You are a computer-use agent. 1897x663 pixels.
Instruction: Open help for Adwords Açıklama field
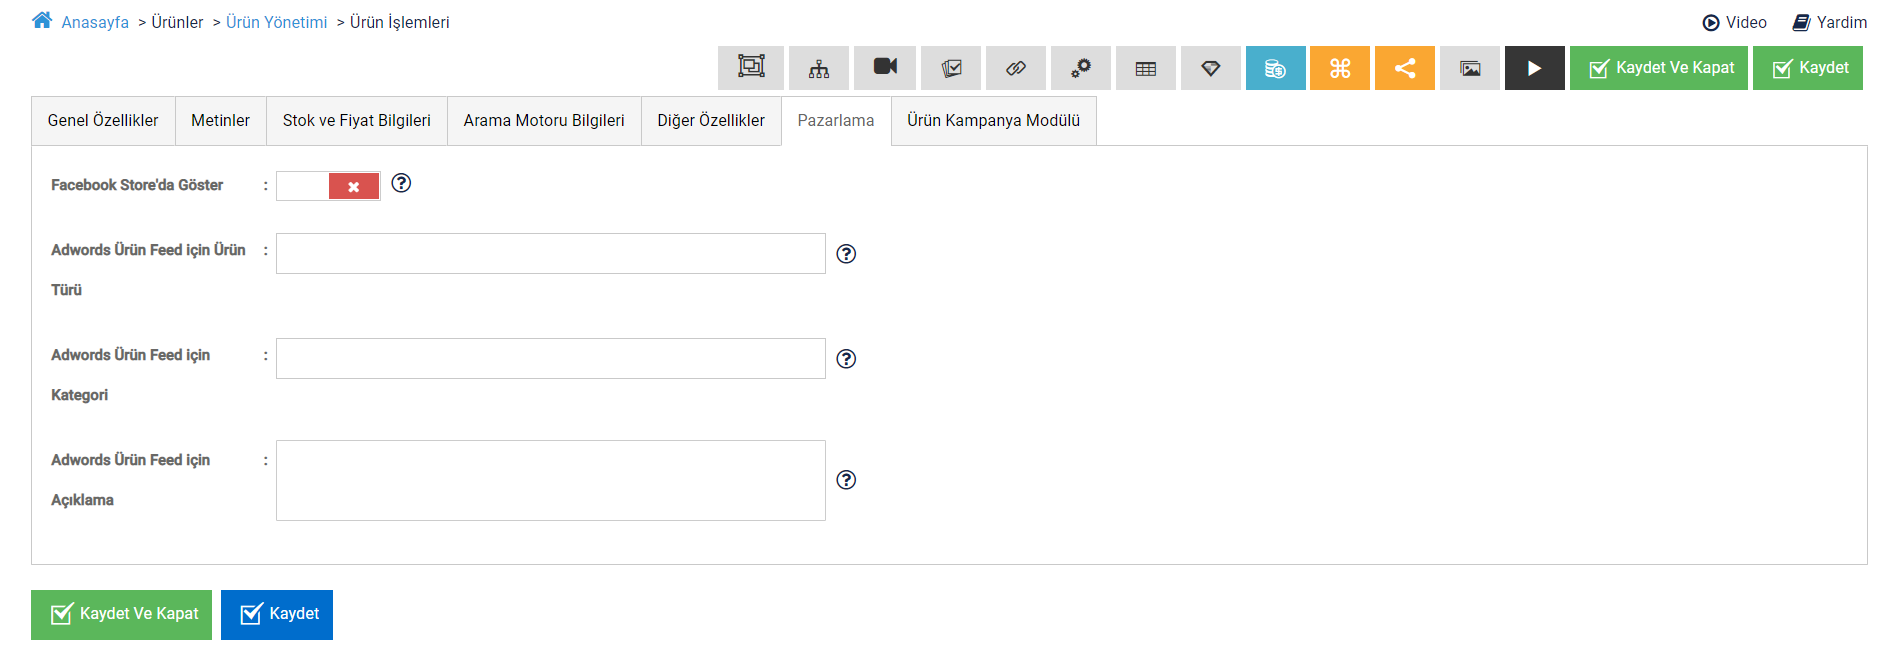pos(846,480)
